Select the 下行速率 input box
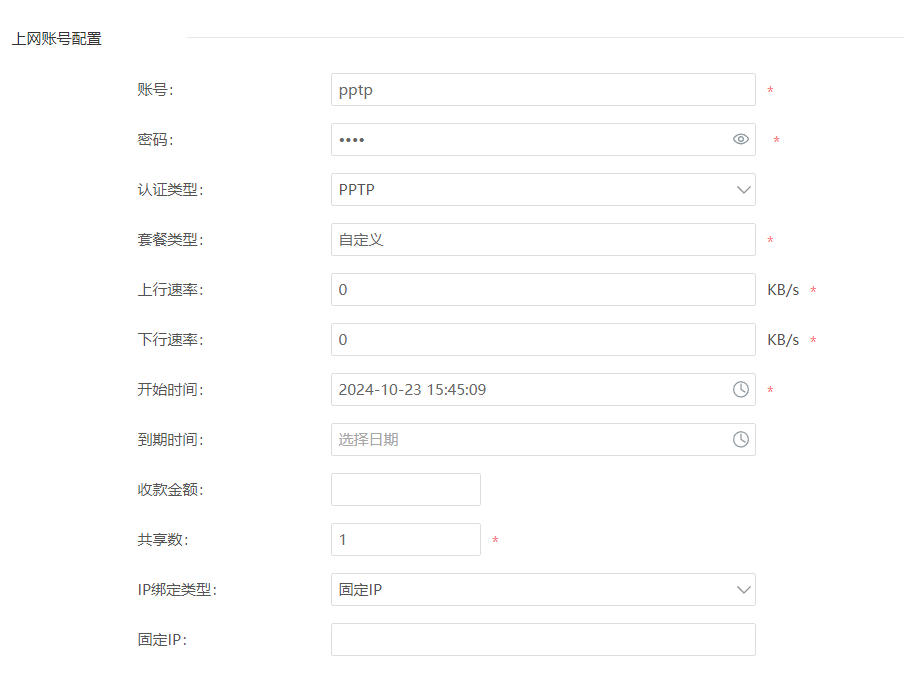The image size is (904, 681). 543,340
